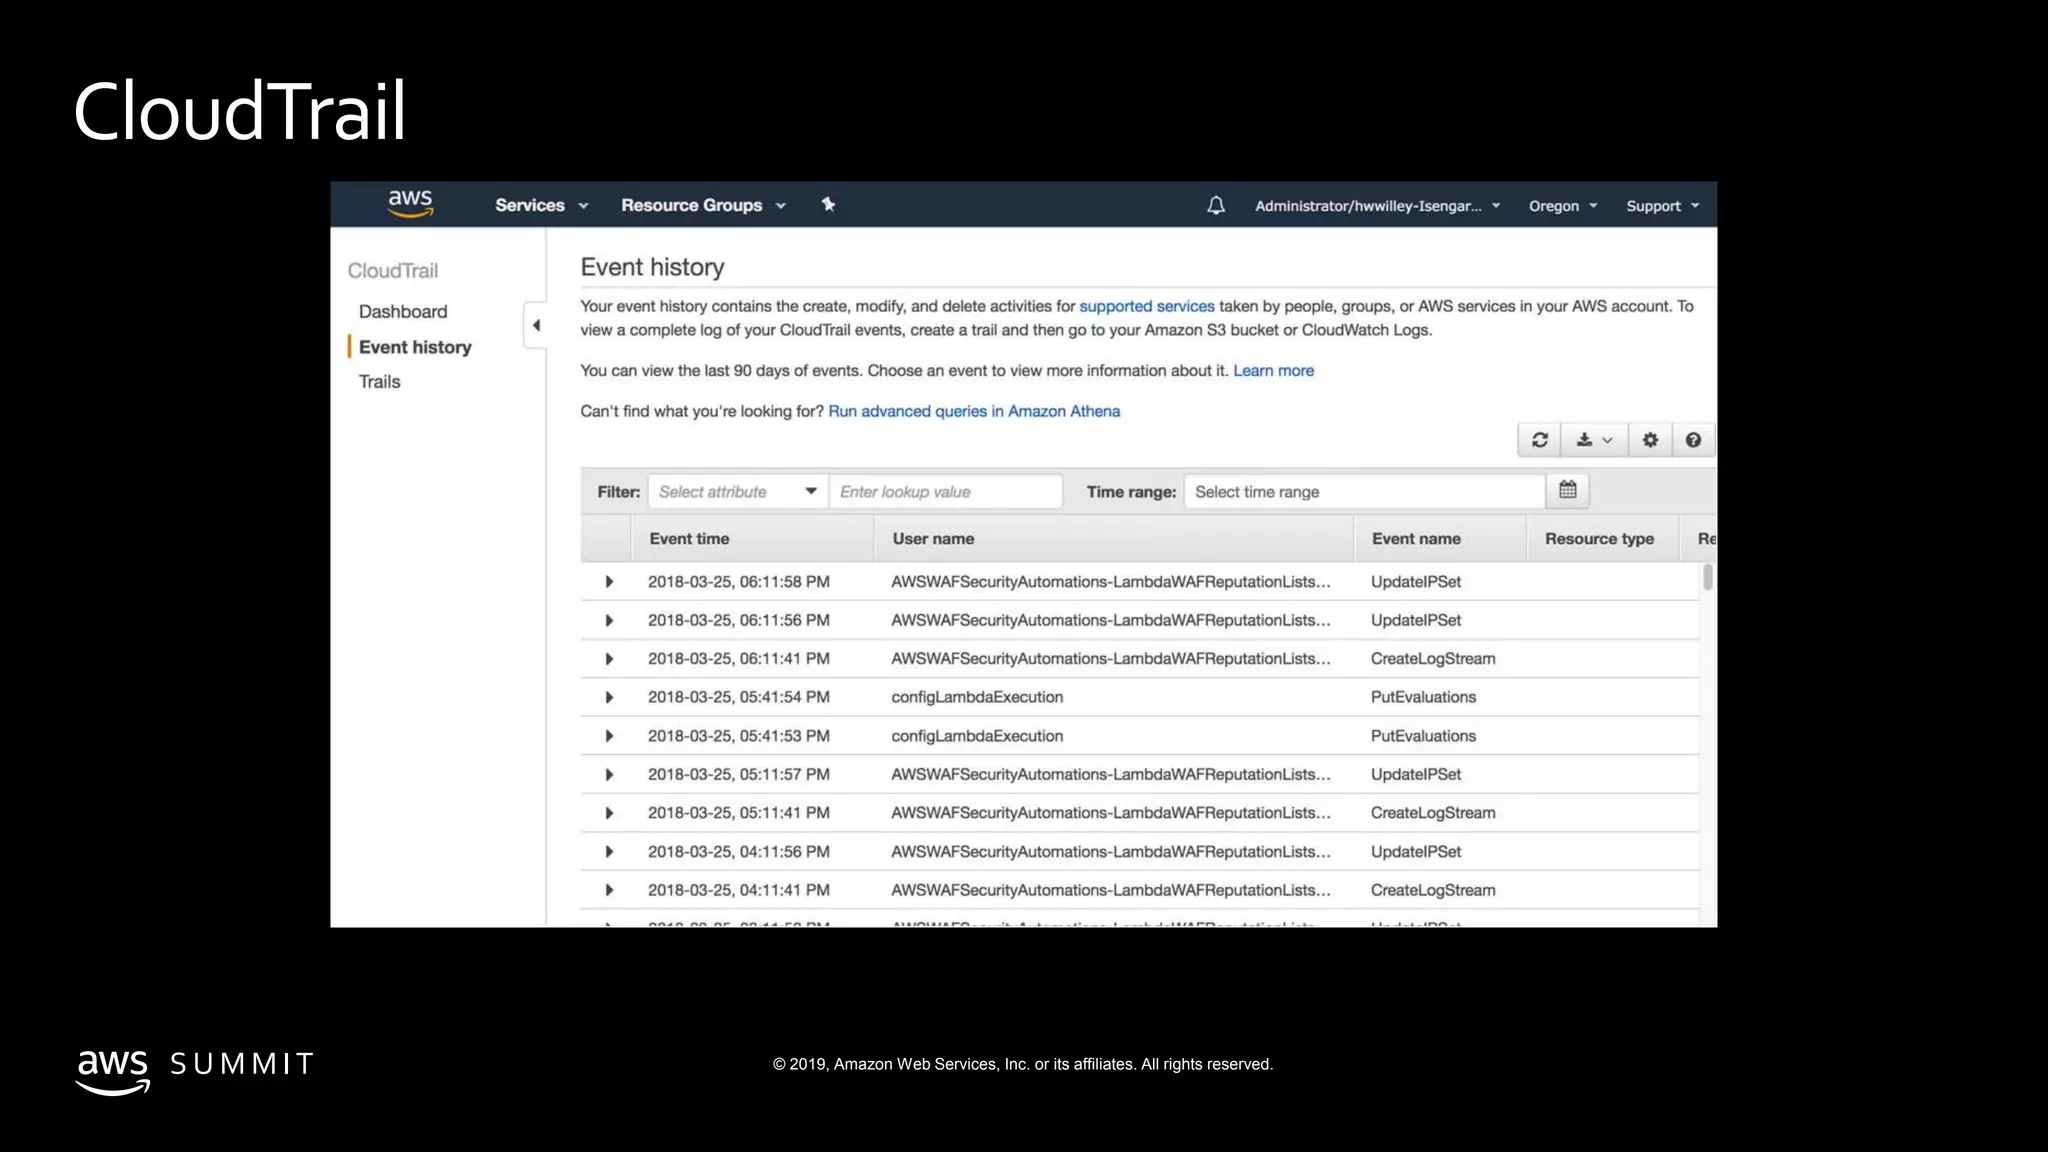
Task: Select Event history in the sidebar
Action: (415, 347)
